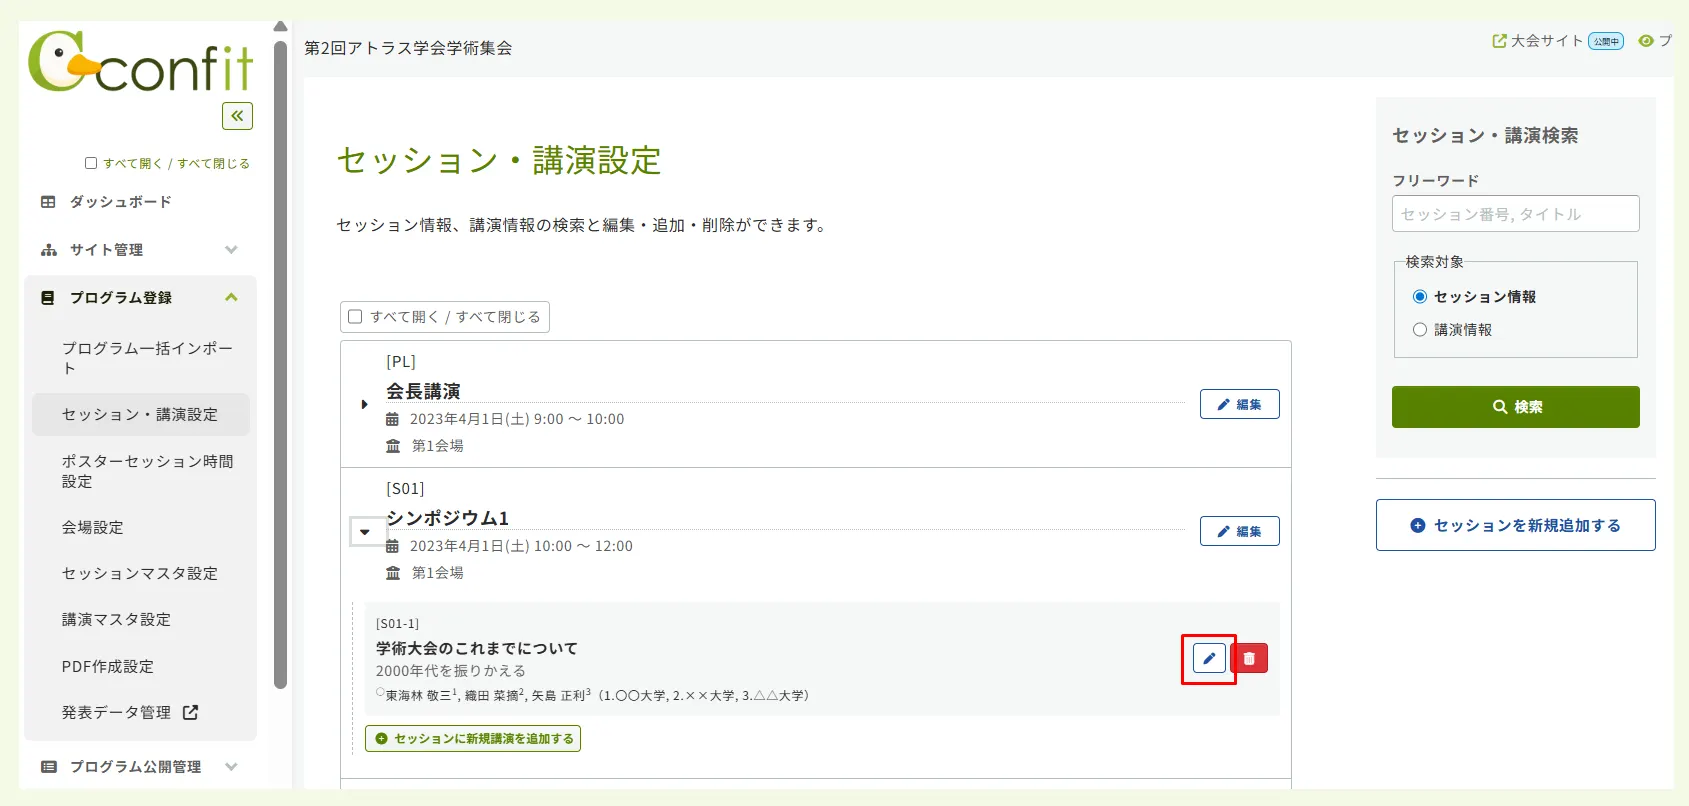Check the session list すべて開く checkbox
Image resolution: width=1689 pixels, height=806 pixels.
coord(355,317)
